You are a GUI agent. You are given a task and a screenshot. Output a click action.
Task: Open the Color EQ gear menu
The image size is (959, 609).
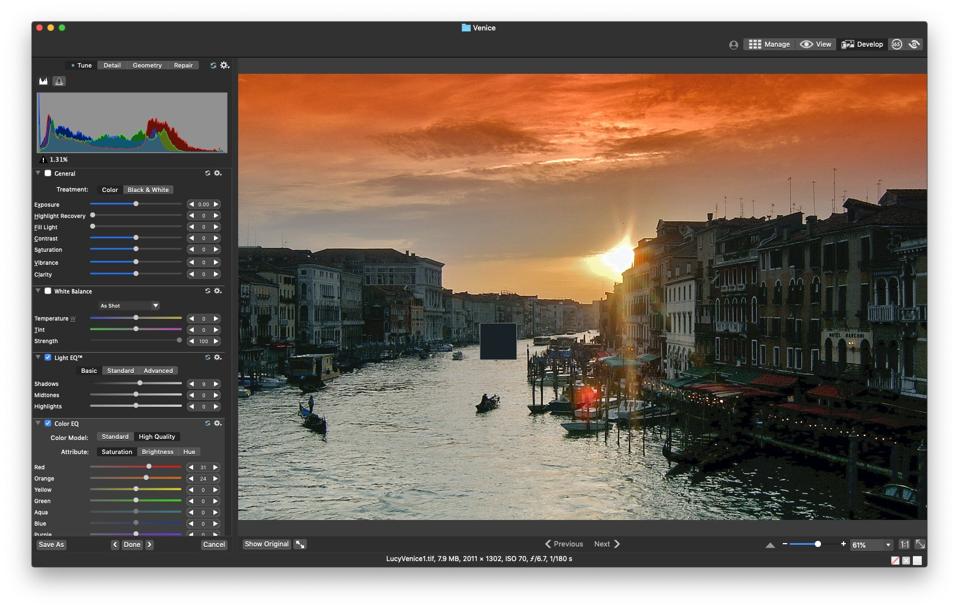pos(218,423)
